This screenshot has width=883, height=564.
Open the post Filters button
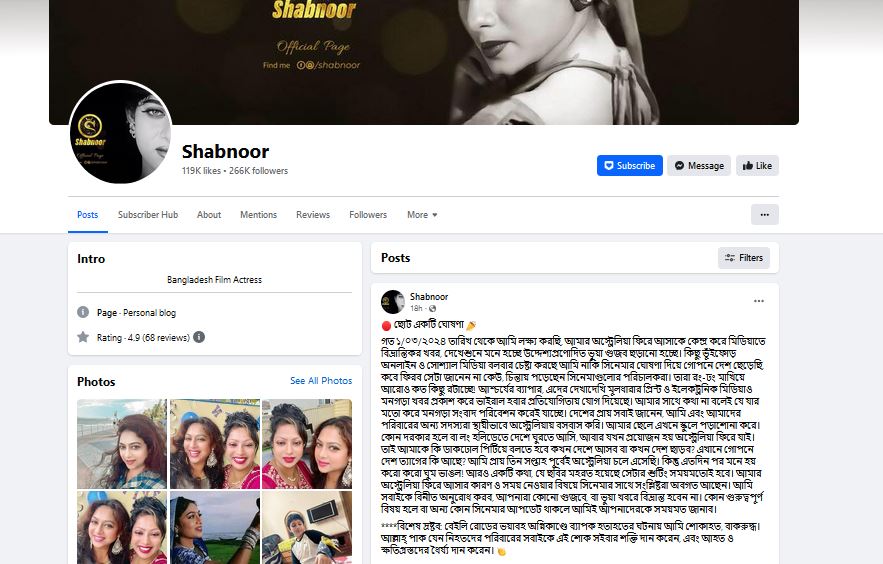(x=743, y=258)
